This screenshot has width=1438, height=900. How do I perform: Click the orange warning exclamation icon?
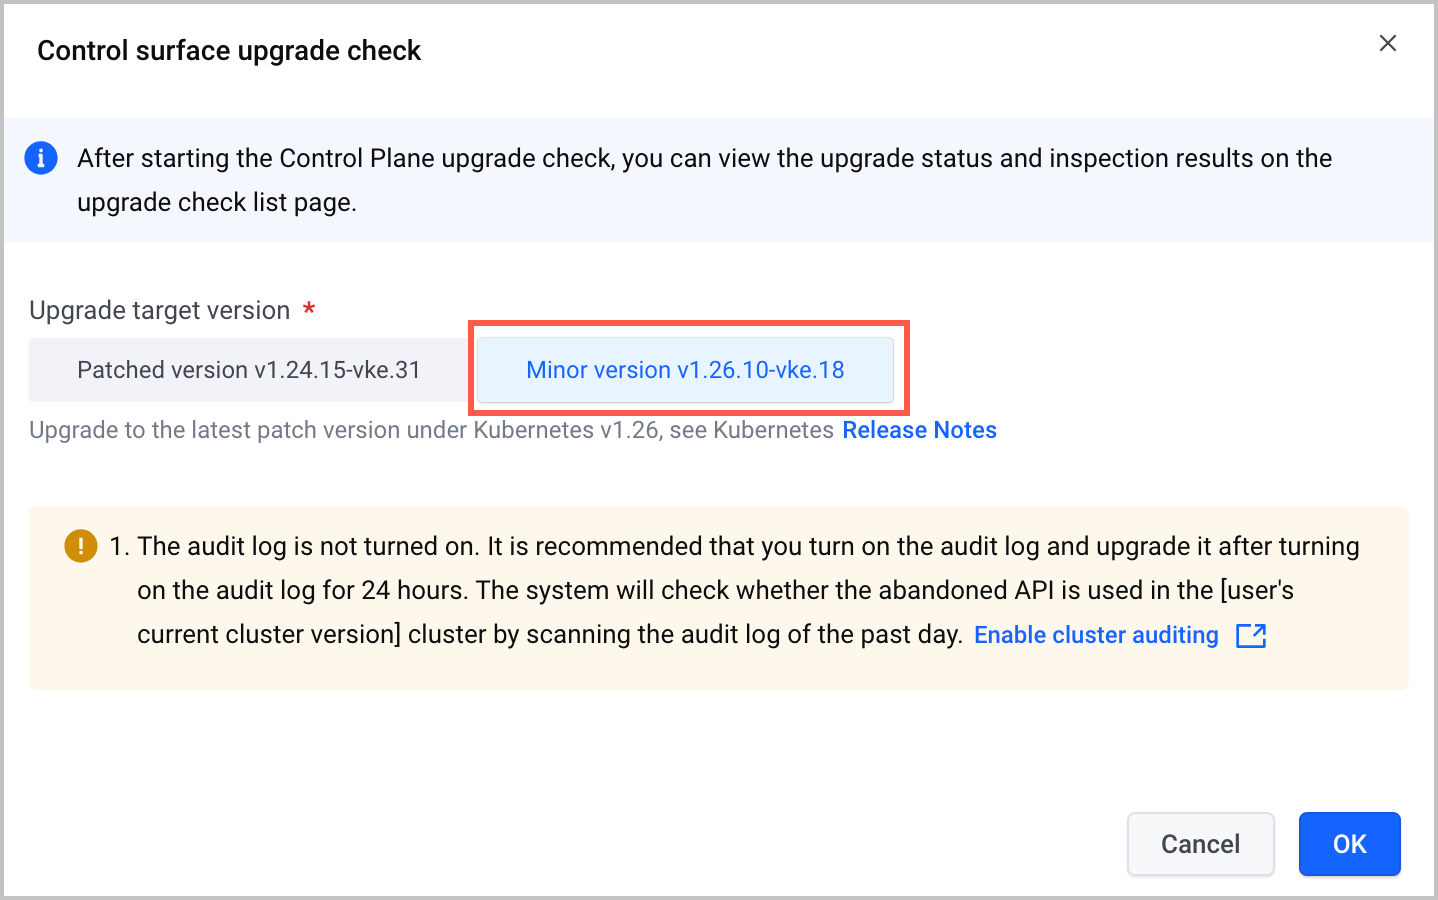[x=81, y=546]
